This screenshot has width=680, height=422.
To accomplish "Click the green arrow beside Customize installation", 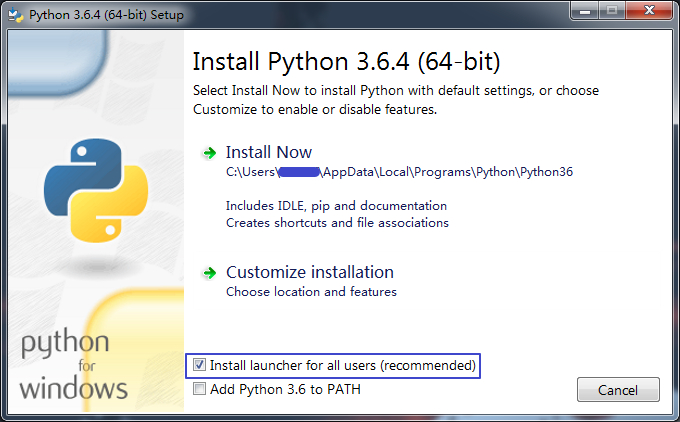I will point(209,273).
